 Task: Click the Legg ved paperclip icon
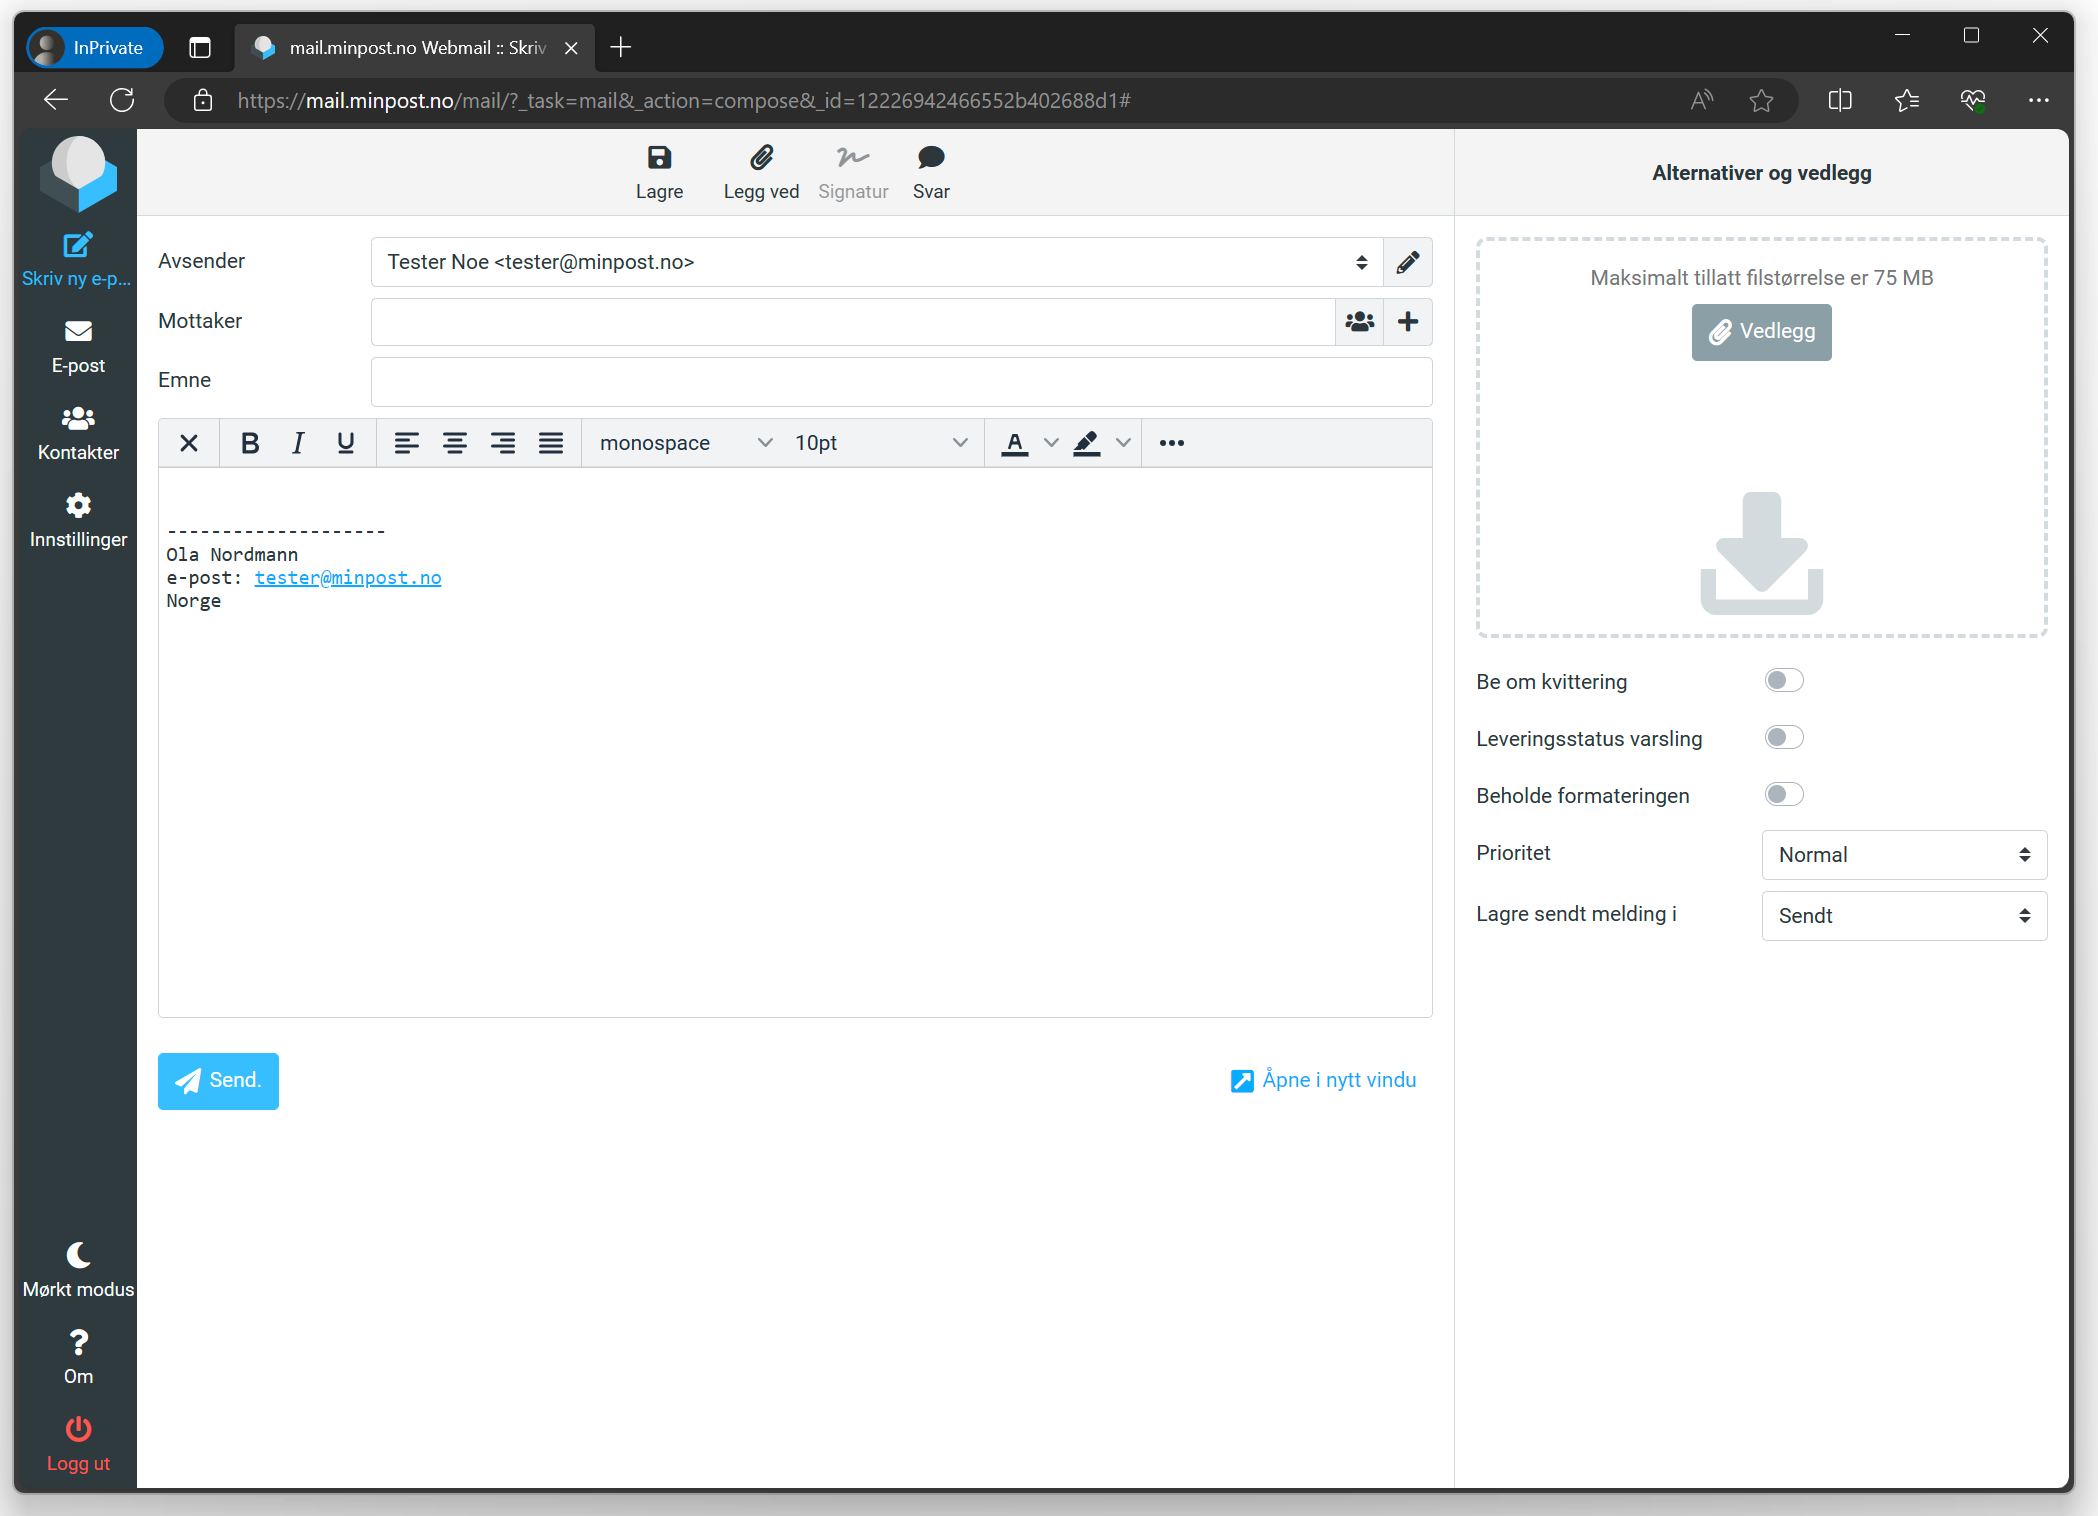pyautogui.click(x=761, y=158)
